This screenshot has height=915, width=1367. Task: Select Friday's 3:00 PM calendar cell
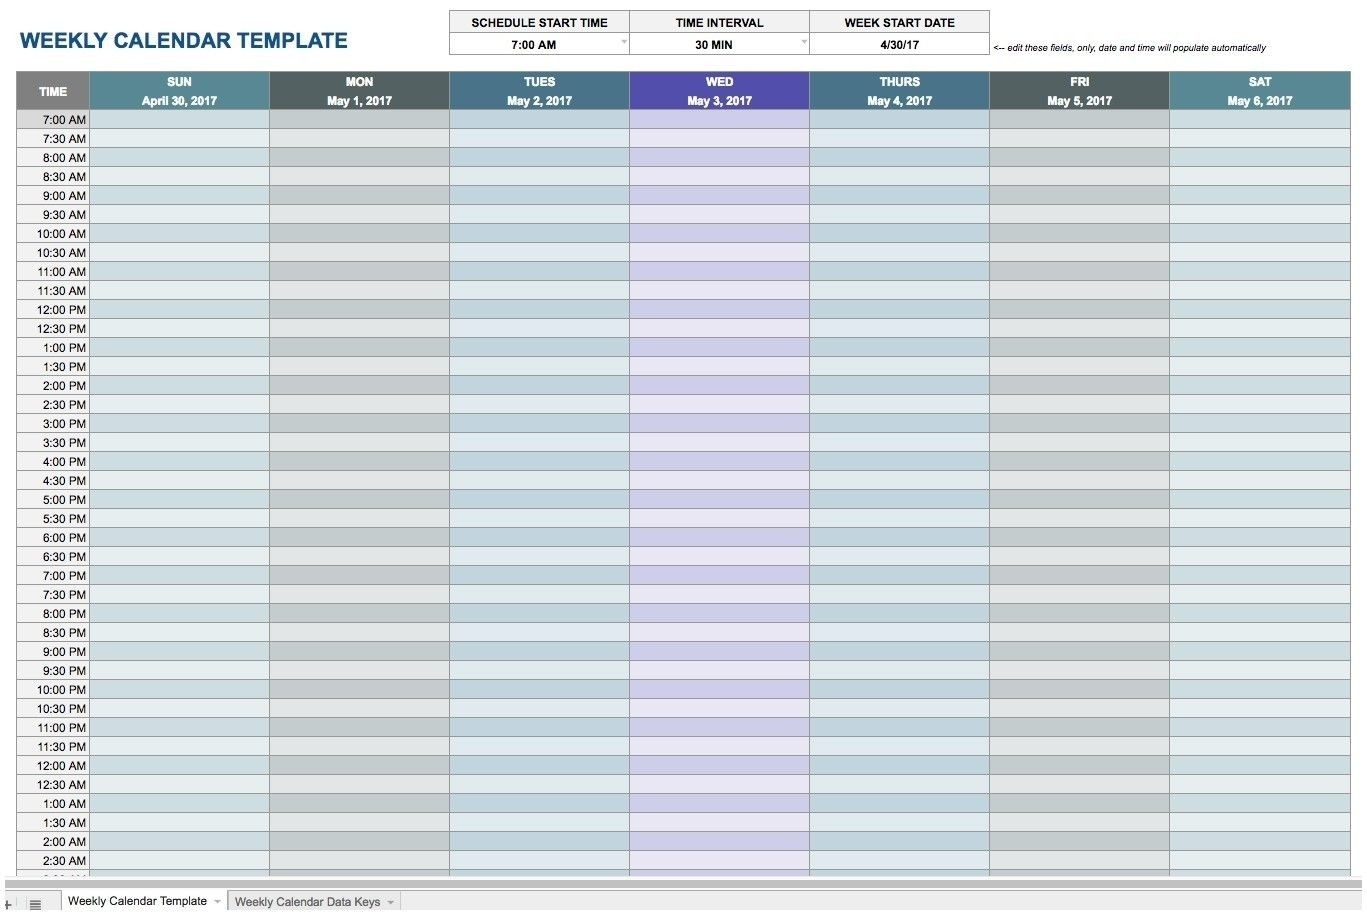[x=1079, y=424]
